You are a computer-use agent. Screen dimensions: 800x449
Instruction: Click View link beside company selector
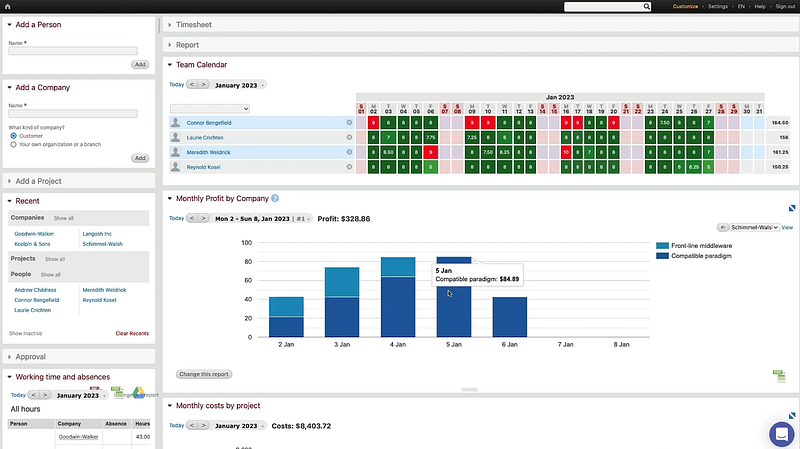click(x=787, y=228)
